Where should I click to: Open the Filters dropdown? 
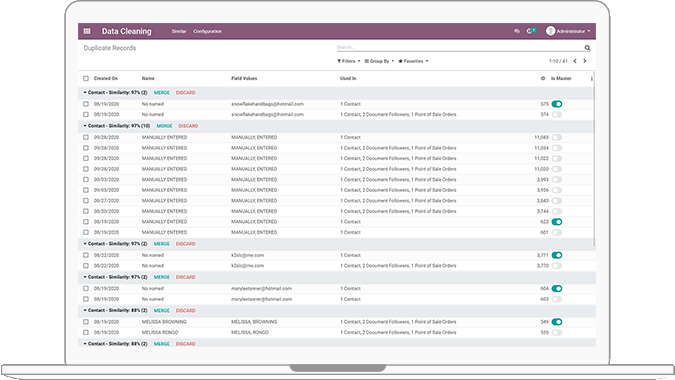349,61
